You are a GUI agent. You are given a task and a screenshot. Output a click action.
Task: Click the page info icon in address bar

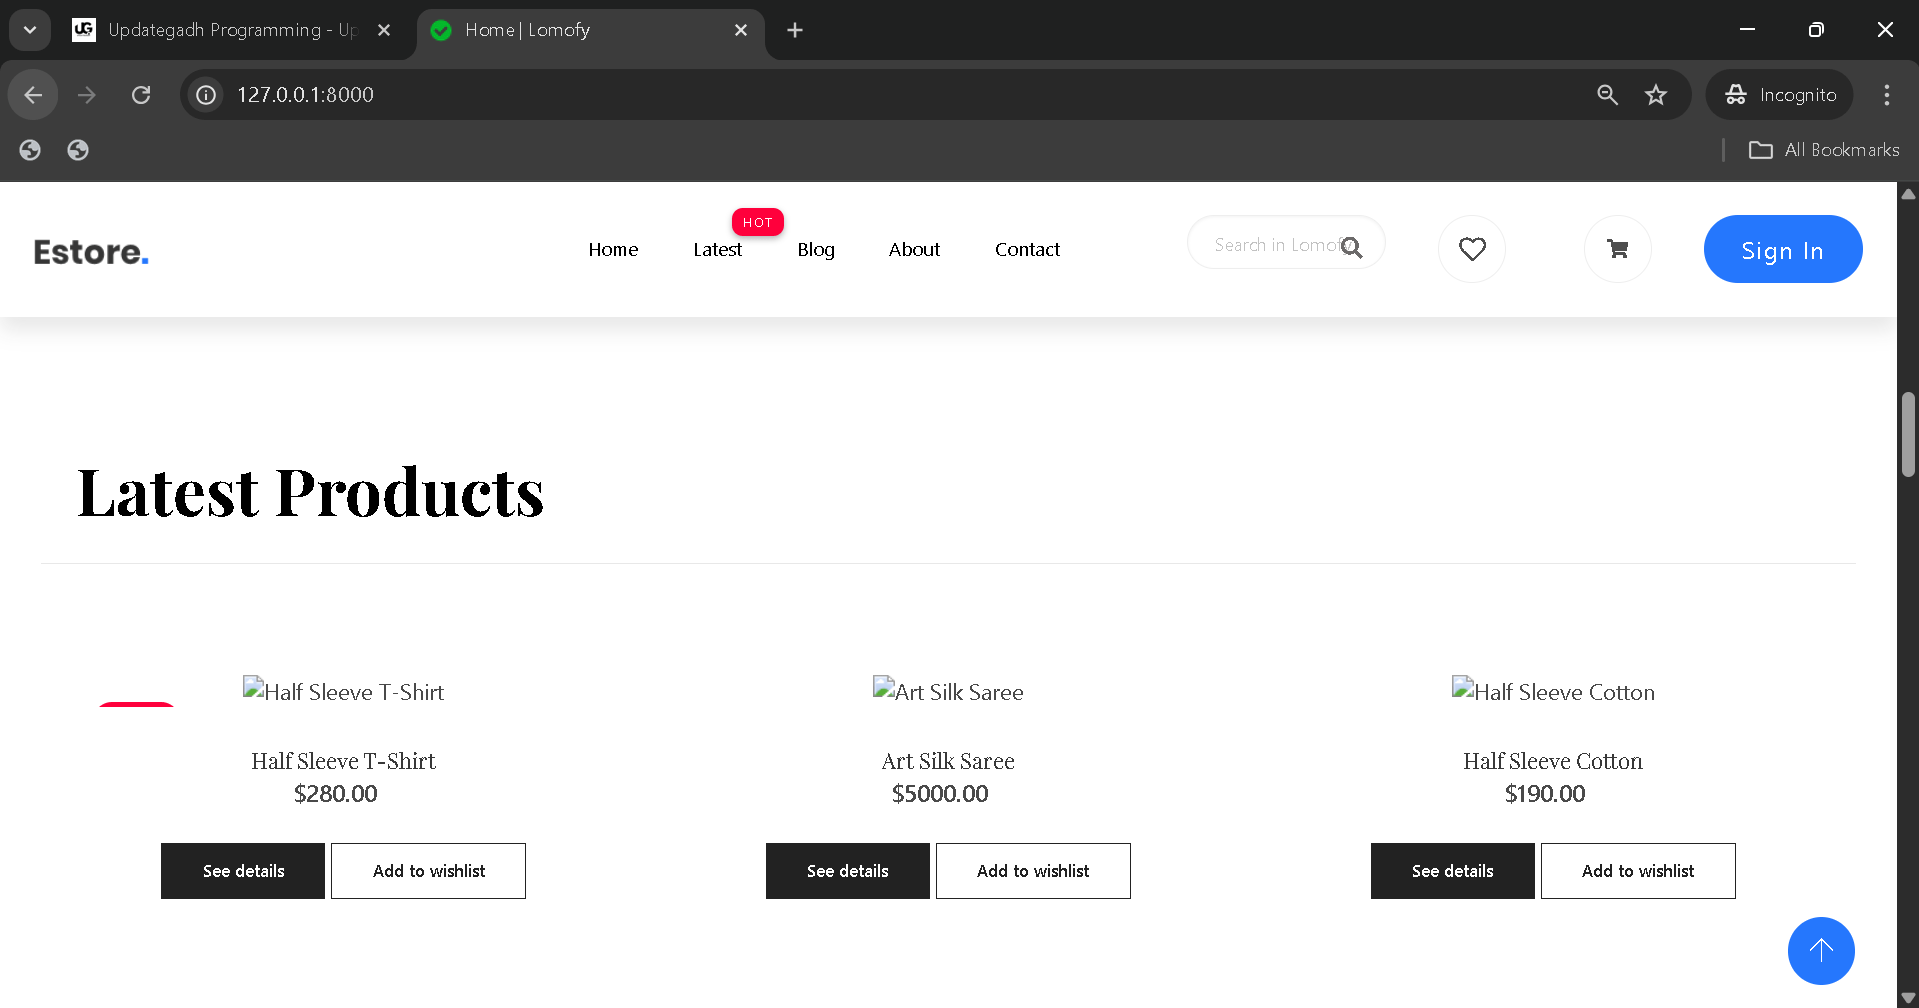click(205, 94)
